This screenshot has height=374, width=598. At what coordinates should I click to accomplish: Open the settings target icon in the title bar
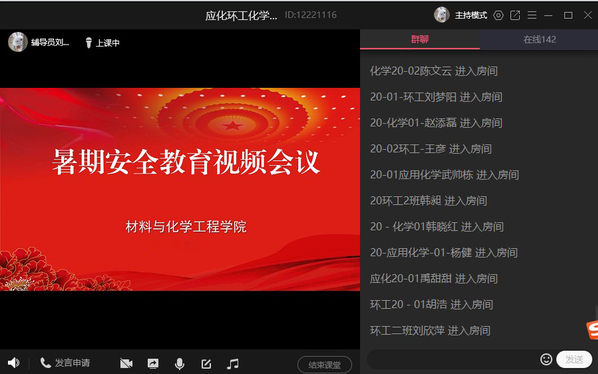(x=498, y=15)
